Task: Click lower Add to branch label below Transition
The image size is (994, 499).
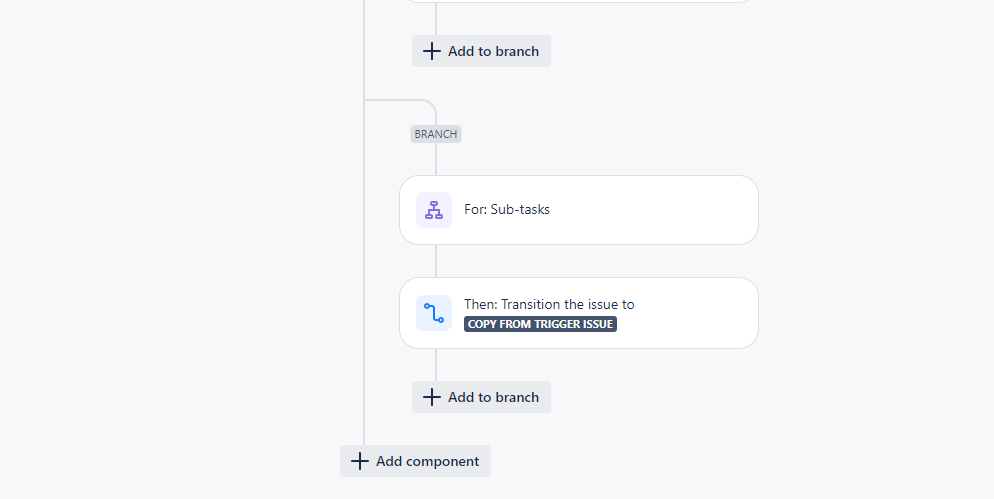Action: [x=493, y=398]
